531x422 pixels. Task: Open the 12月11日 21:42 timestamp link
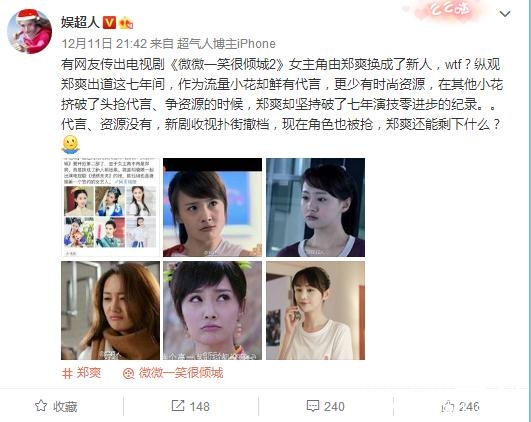[x=104, y=43]
